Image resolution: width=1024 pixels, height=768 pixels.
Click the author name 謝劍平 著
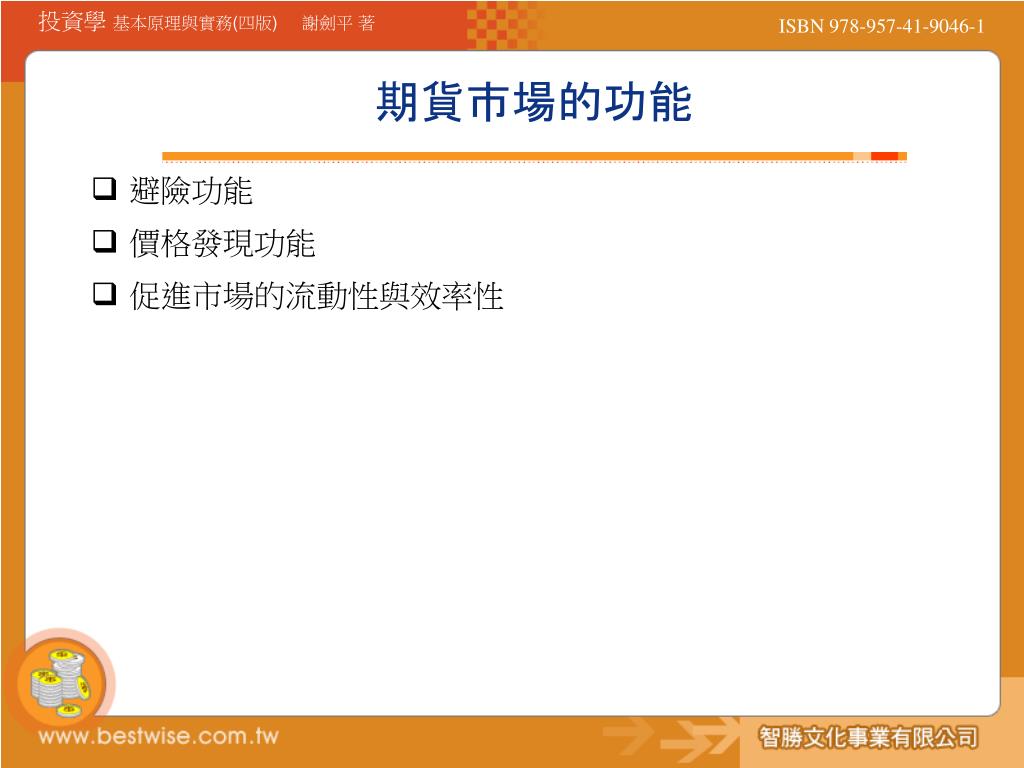pyautogui.click(x=338, y=24)
